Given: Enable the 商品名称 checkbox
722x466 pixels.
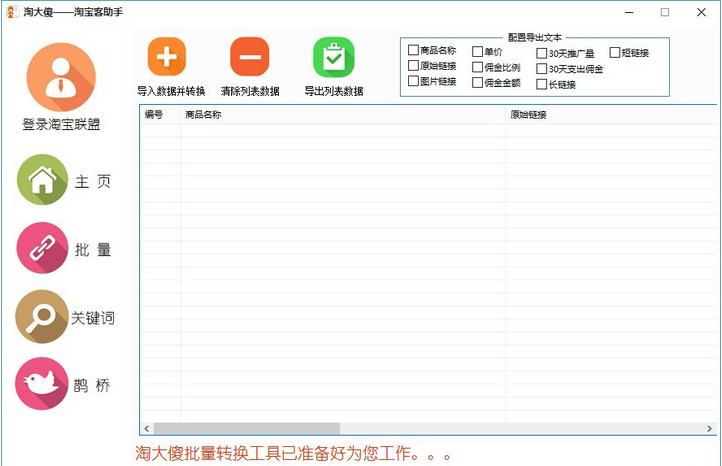Looking at the screenshot, I should 413,50.
